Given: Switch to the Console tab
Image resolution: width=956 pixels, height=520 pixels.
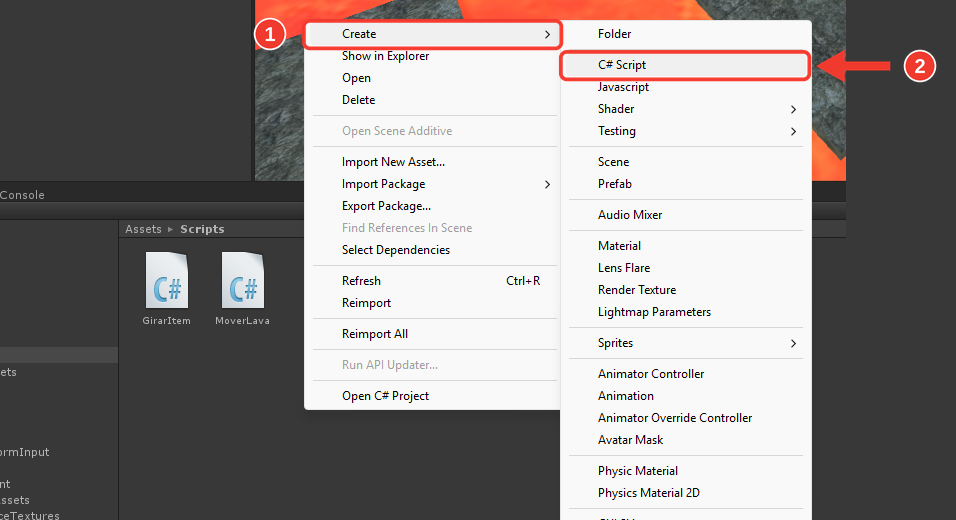Looking at the screenshot, I should point(22,195).
